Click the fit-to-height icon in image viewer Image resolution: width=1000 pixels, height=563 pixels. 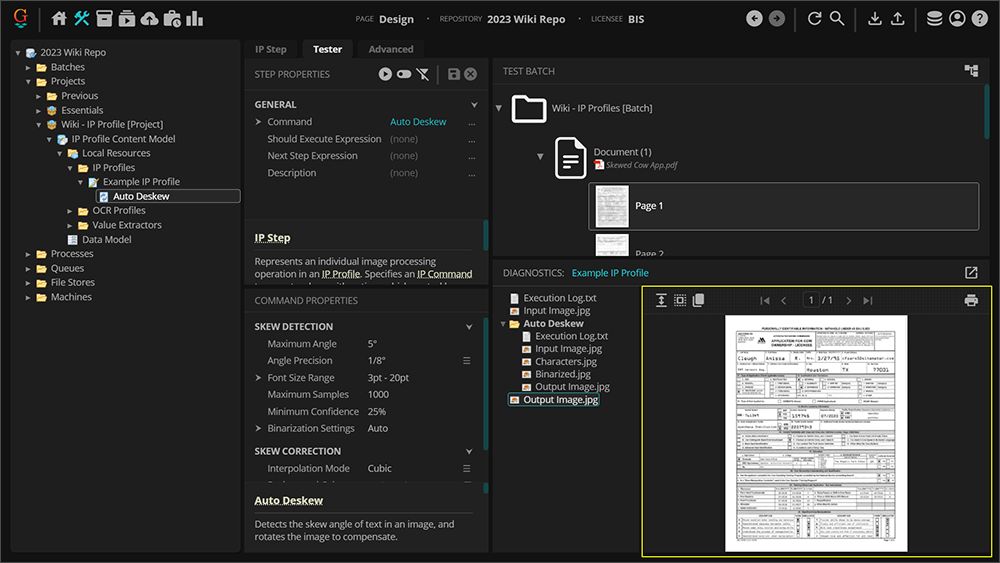tap(661, 300)
